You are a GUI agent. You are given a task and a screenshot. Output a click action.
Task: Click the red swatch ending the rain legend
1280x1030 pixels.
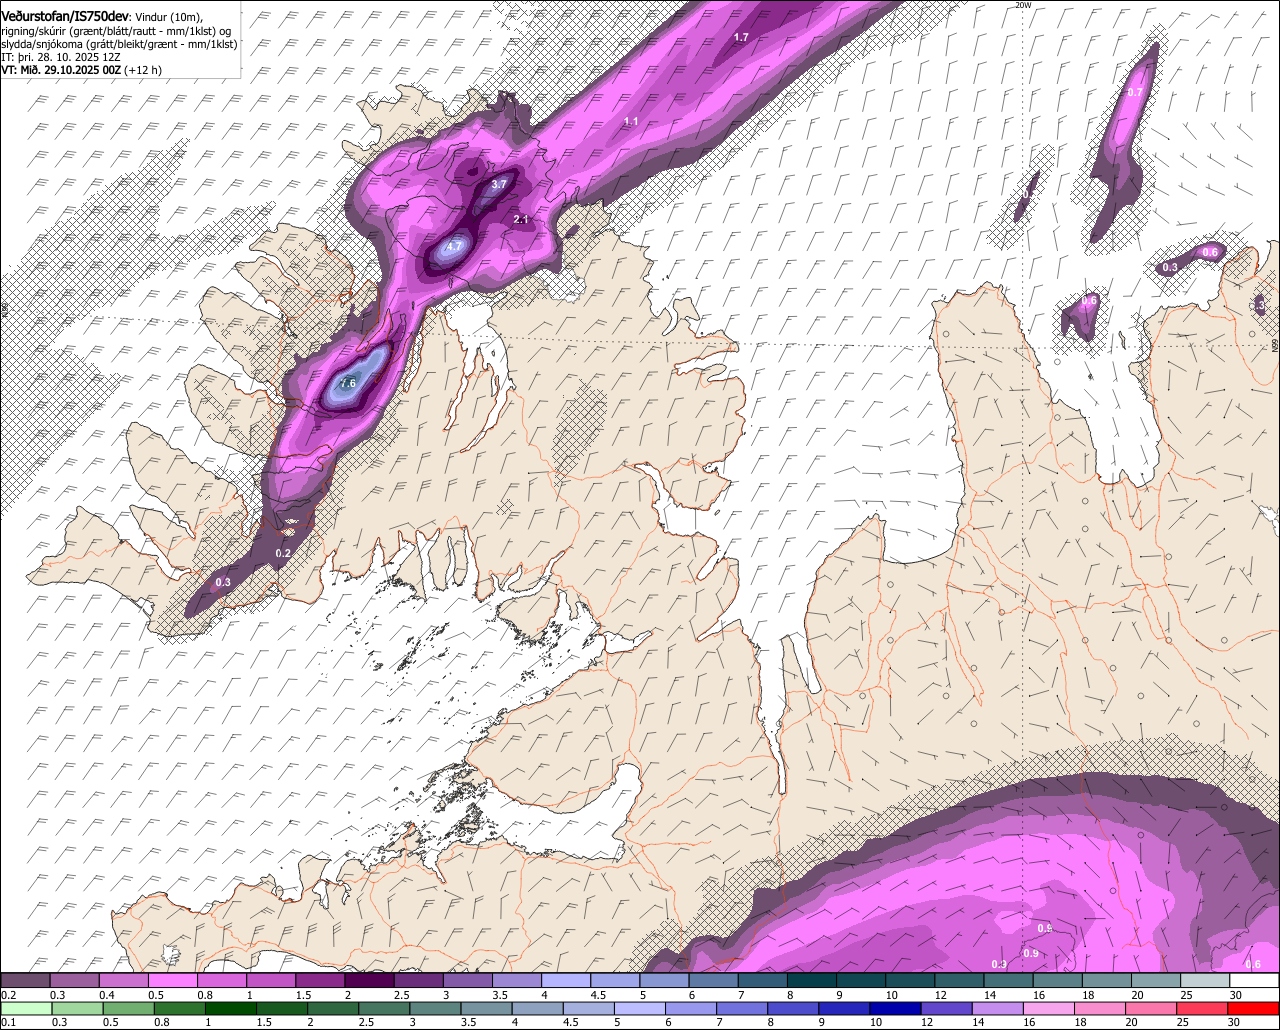(x=1254, y=1008)
